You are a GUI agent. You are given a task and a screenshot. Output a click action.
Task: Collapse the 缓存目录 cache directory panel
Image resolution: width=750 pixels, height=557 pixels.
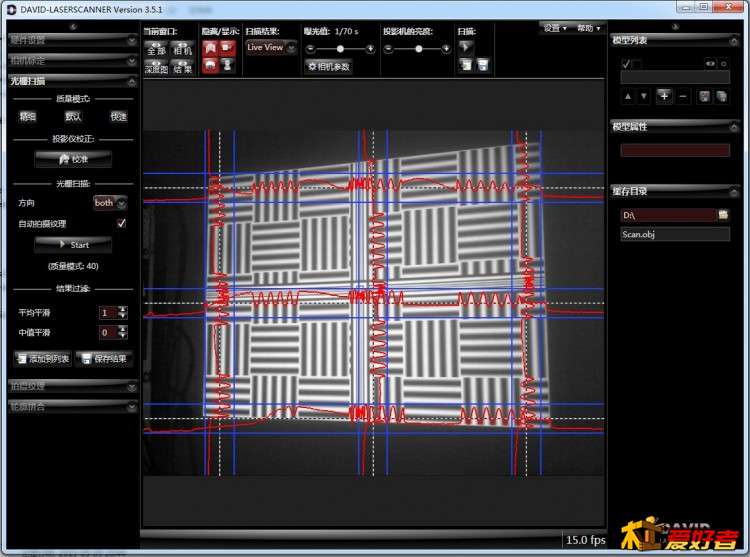tap(675, 192)
